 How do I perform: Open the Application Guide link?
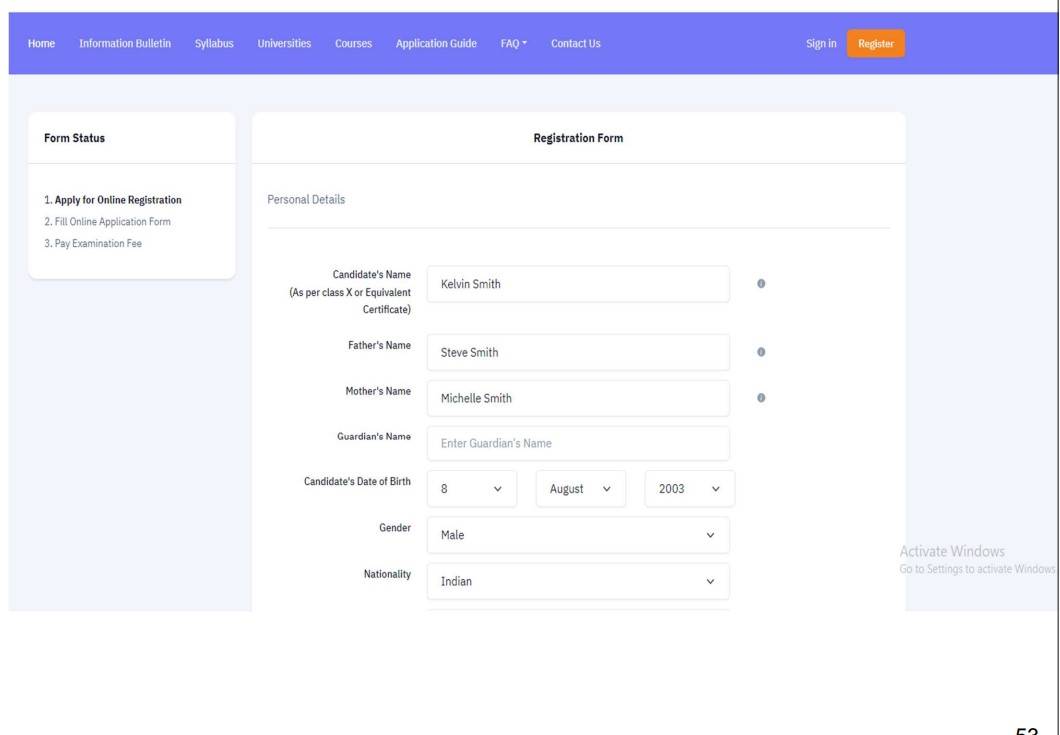(x=436, y=43)
